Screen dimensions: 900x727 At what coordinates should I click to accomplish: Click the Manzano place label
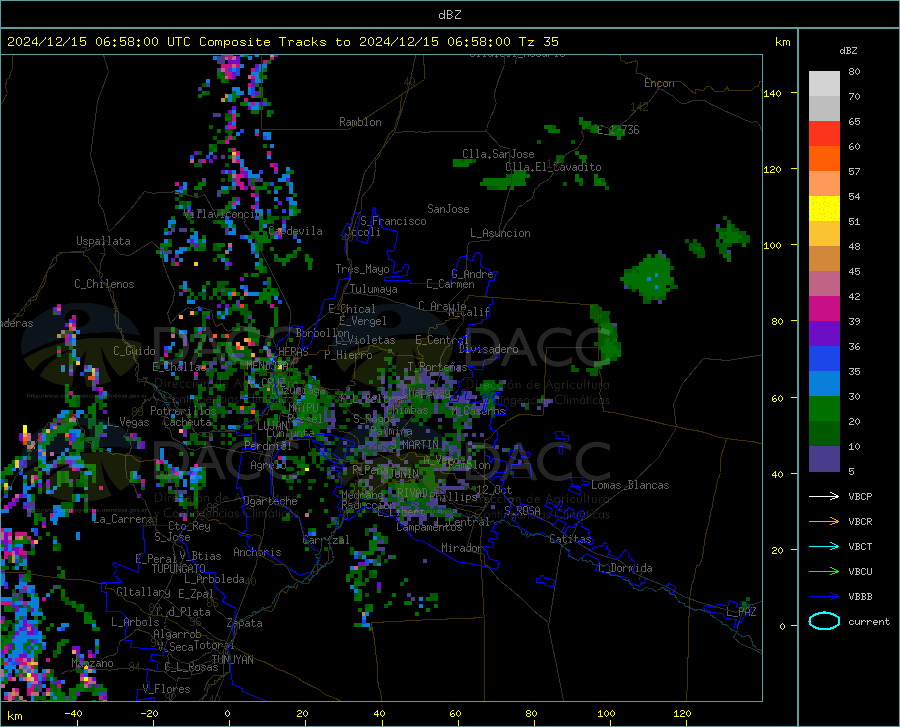(x=92, y=663)
